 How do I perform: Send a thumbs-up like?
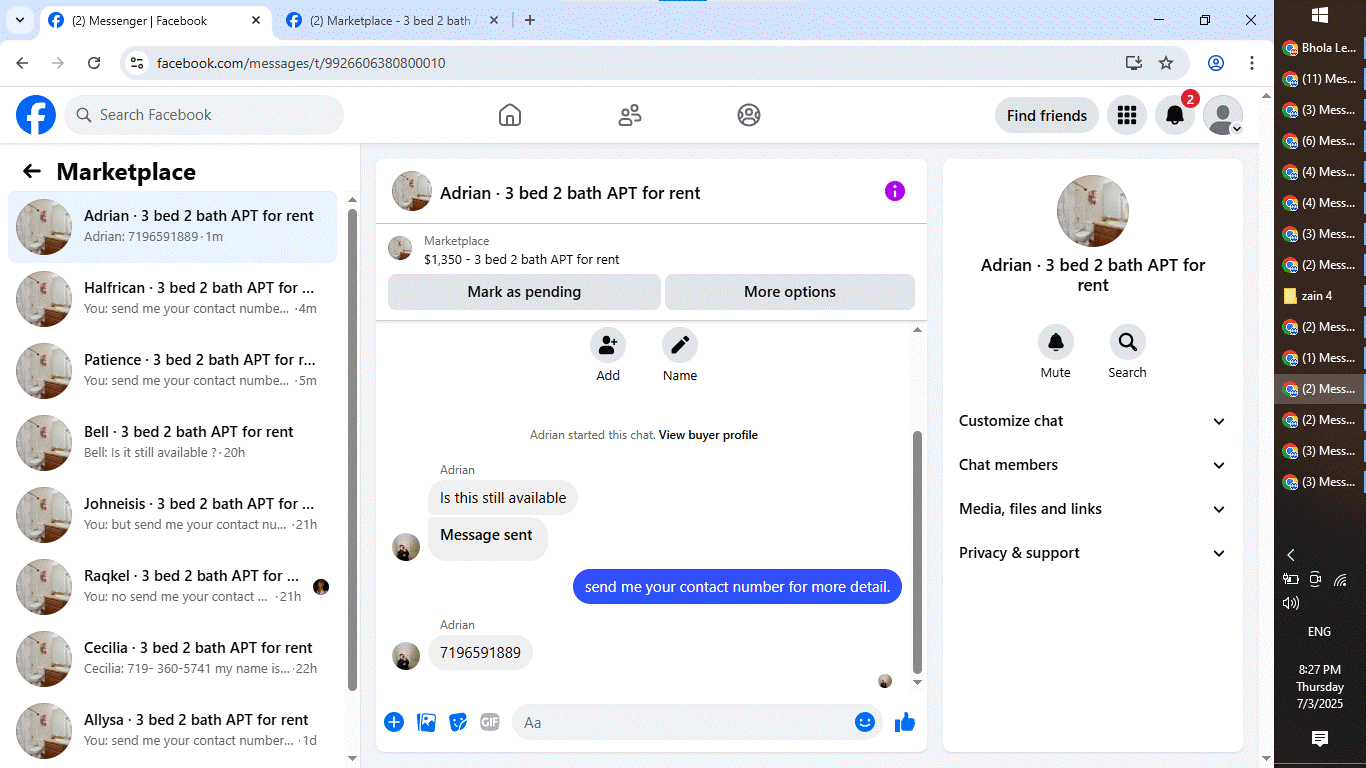[905, 722]
